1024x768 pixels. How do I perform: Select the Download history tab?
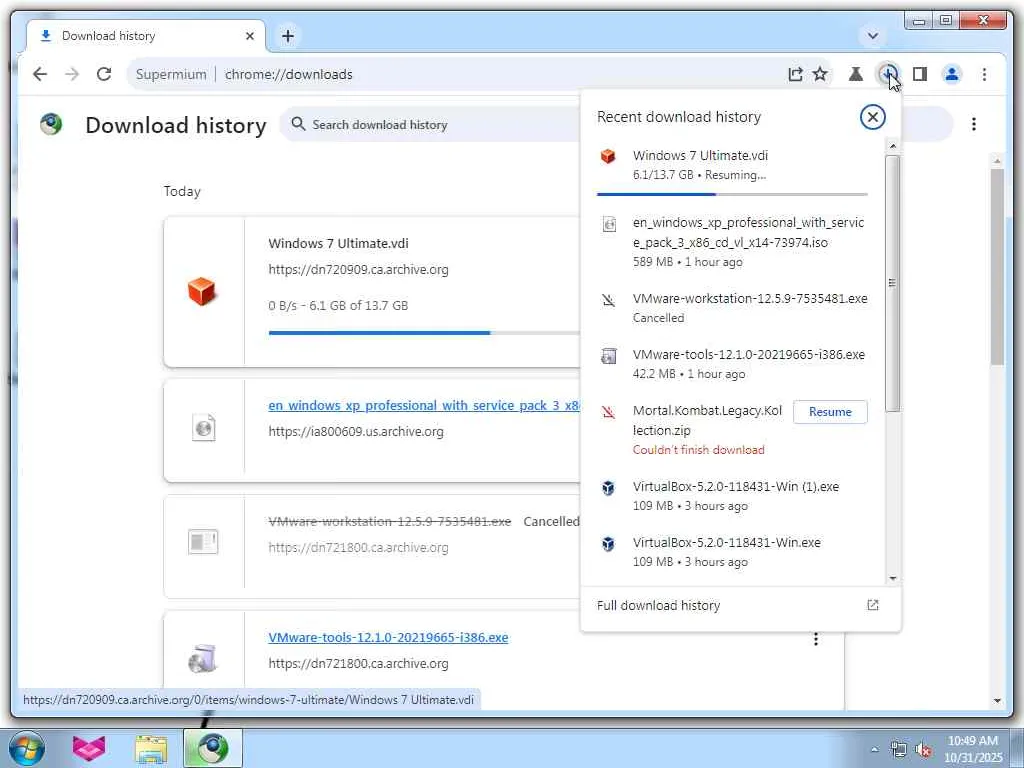coord(146,36)
